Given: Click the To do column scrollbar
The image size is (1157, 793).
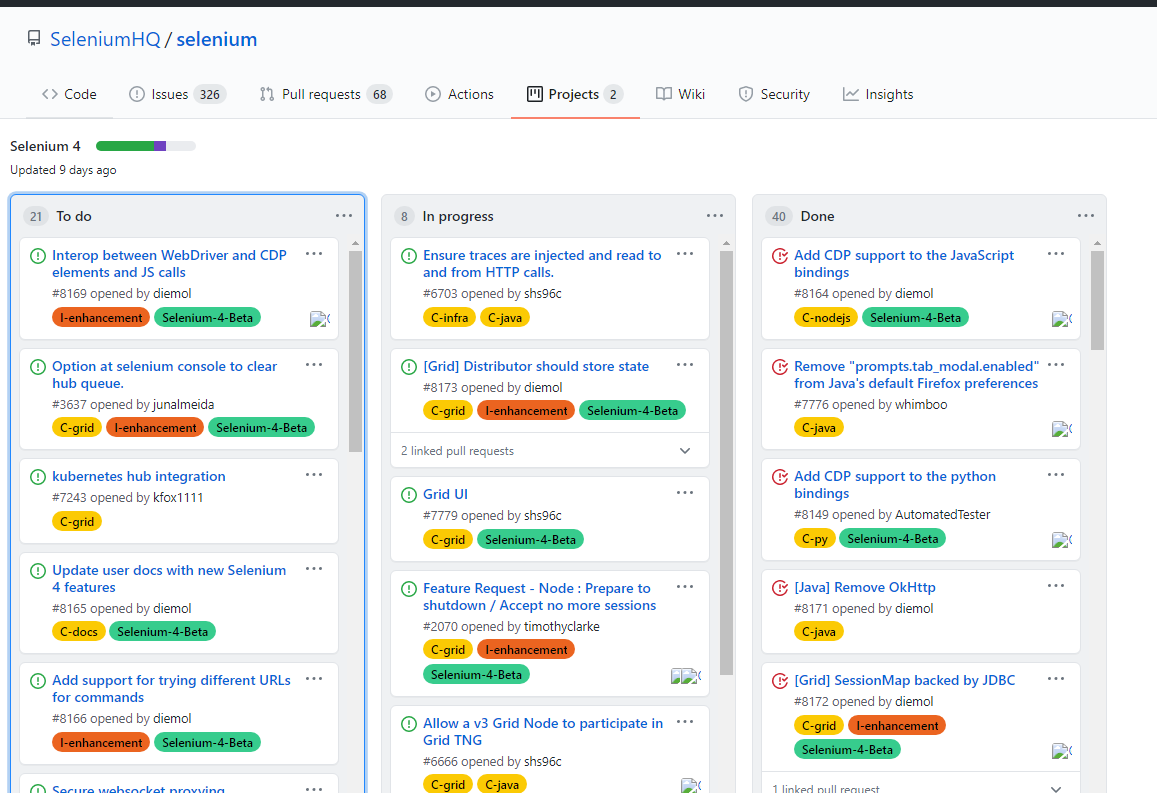Looking at the screenshot, I should (356, 351).
